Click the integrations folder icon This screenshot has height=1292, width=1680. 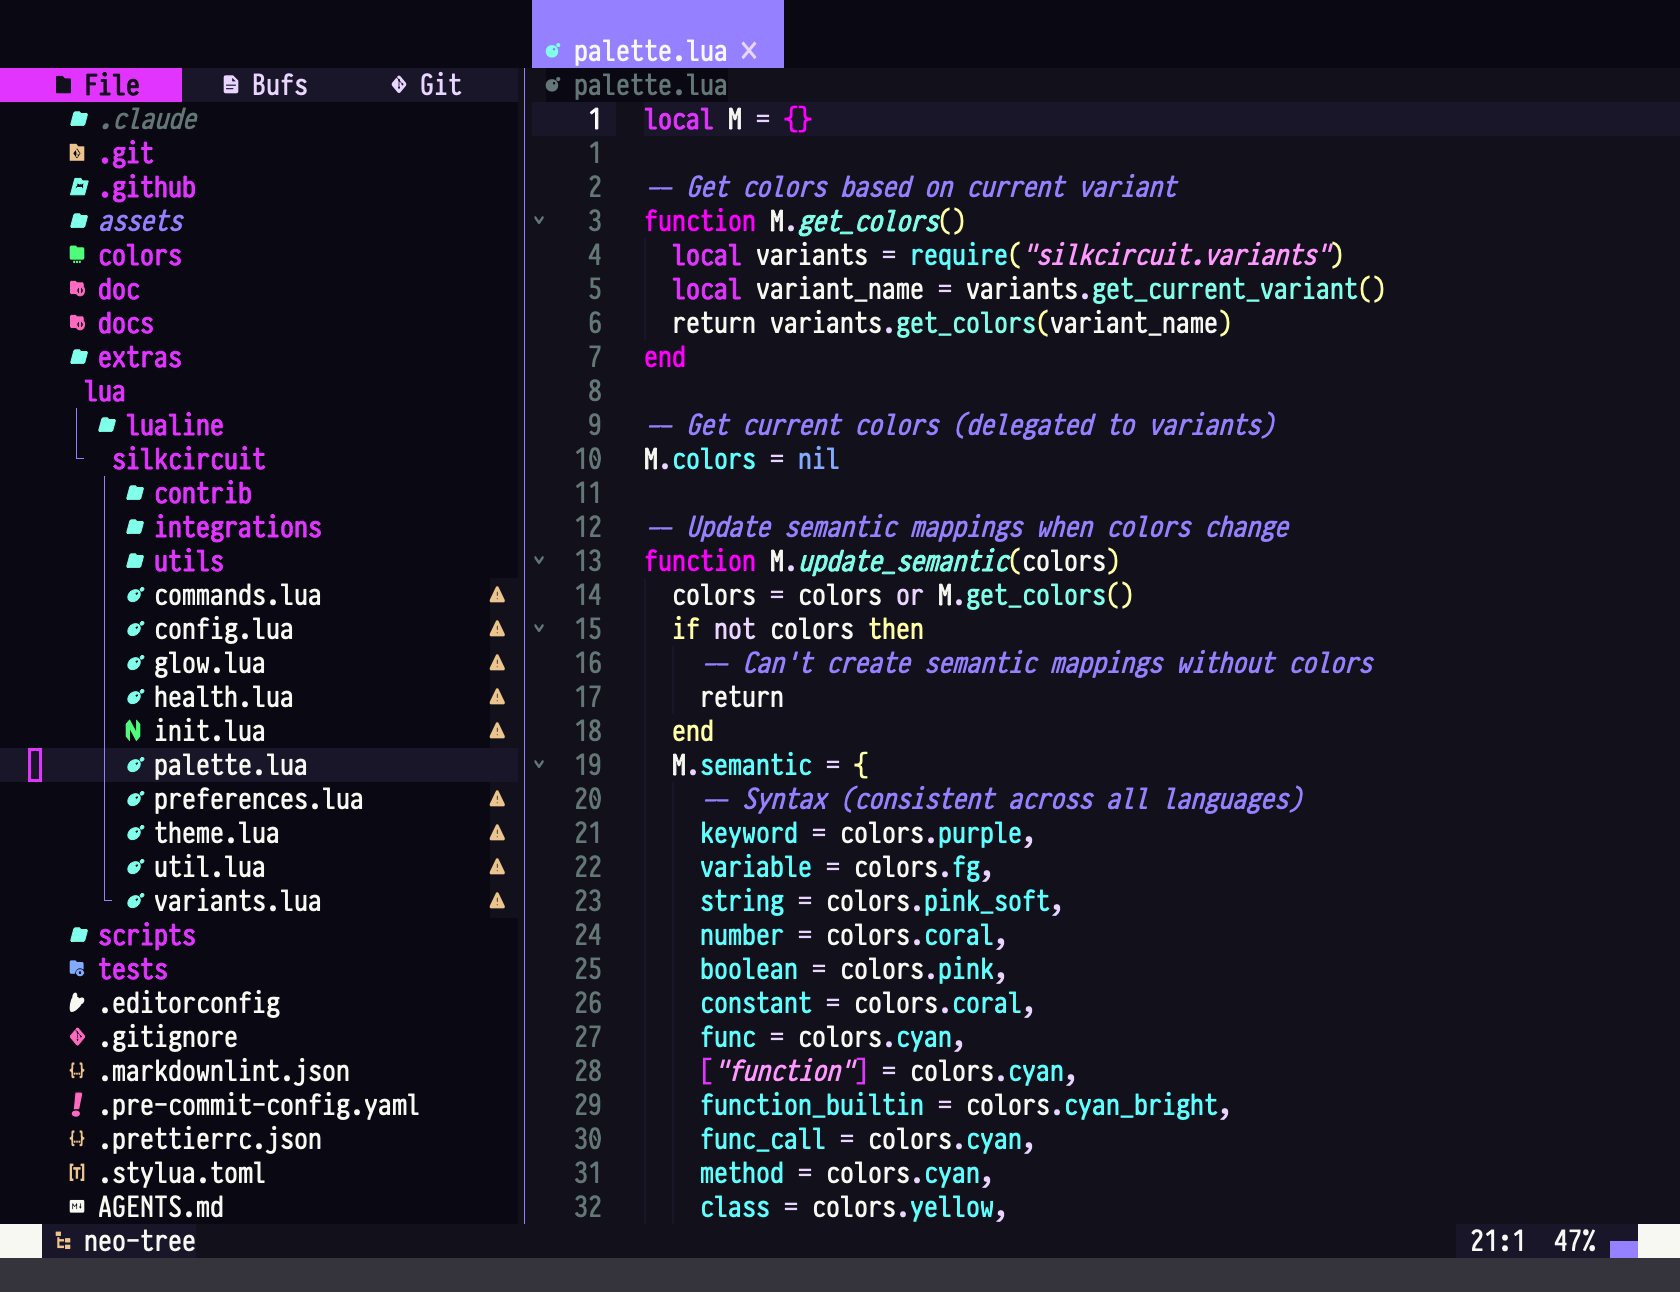135,527
